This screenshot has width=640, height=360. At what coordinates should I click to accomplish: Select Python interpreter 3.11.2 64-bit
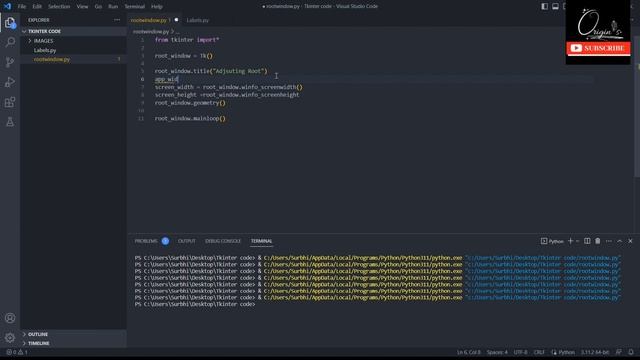595,352
